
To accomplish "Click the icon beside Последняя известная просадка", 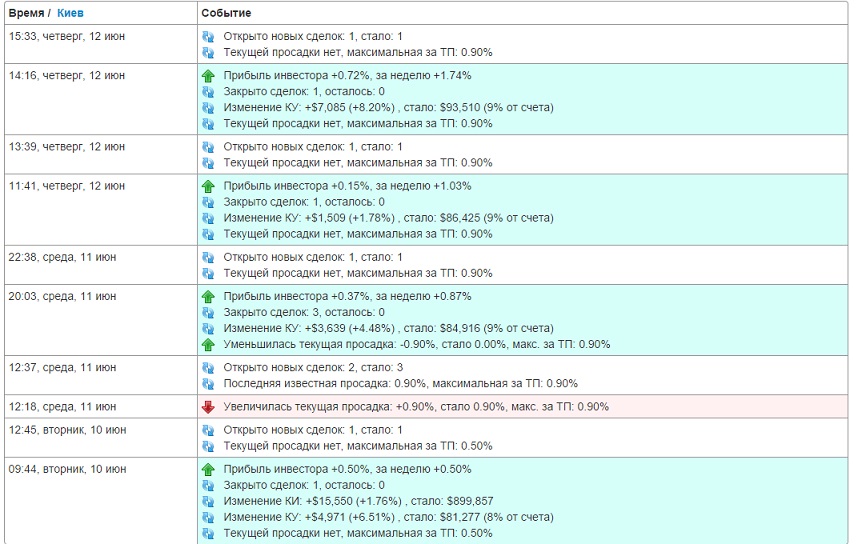I will 208,384.
